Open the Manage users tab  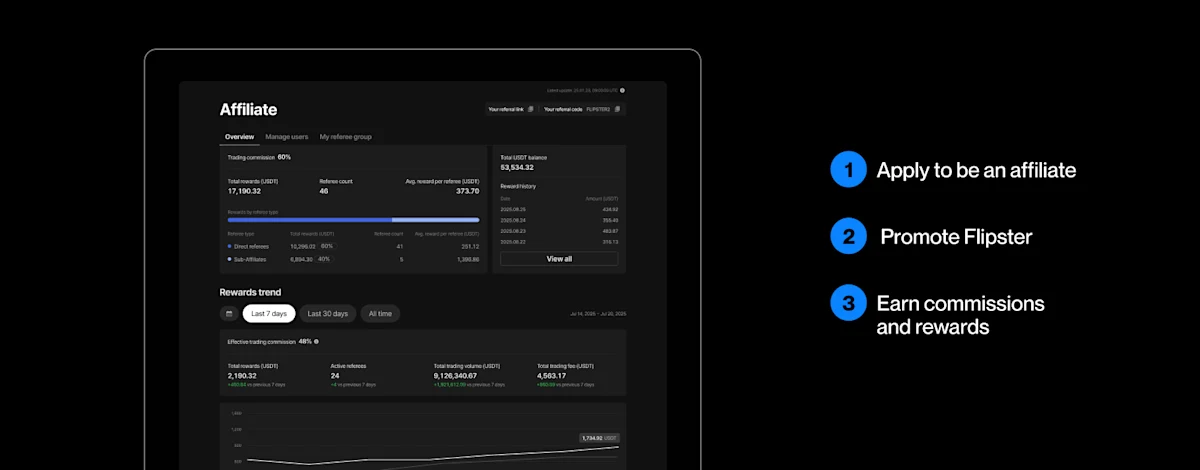click(x=287, y=137)
